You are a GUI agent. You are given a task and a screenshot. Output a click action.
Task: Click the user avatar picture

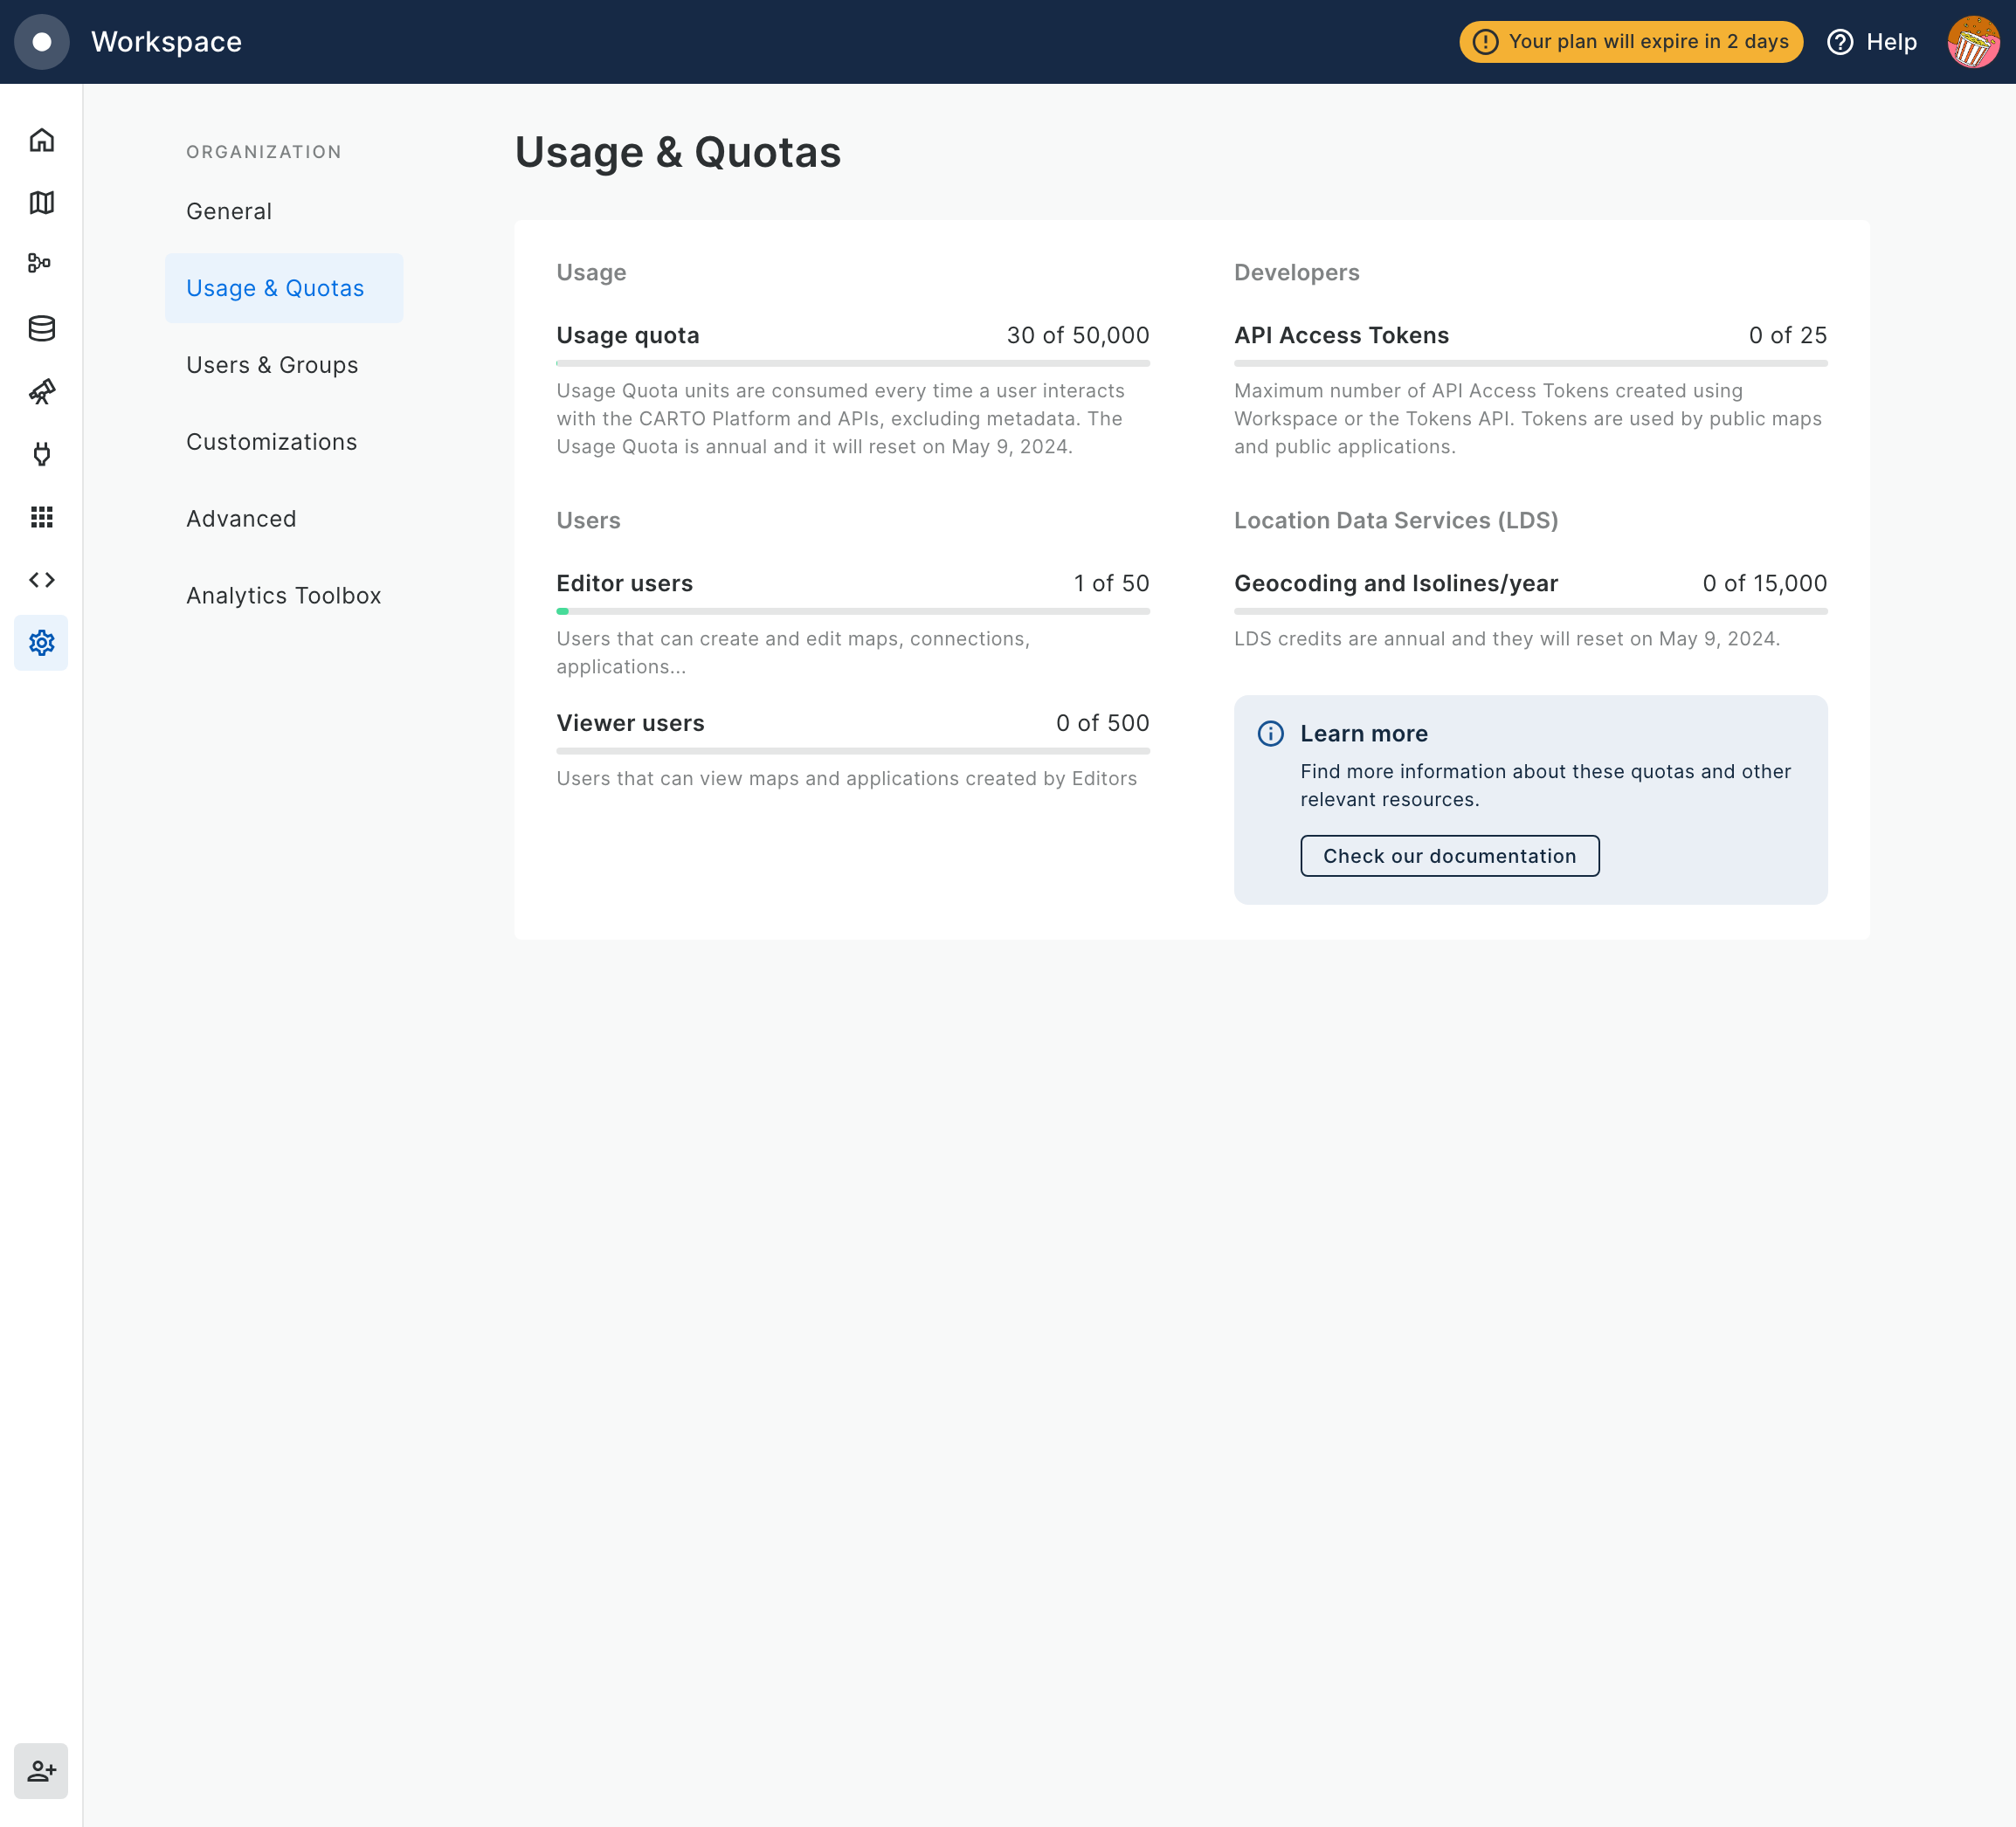pos(1972,42)
